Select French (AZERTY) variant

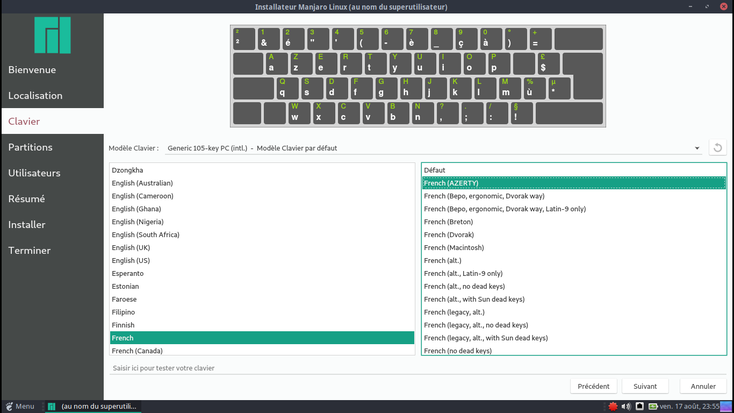[x=574, y=183]
